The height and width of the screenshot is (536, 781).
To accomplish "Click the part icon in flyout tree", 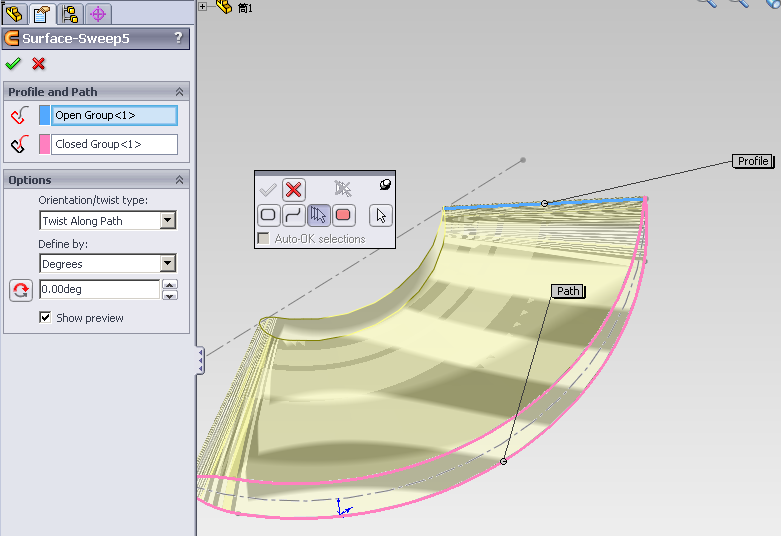I will coord(224,6).
